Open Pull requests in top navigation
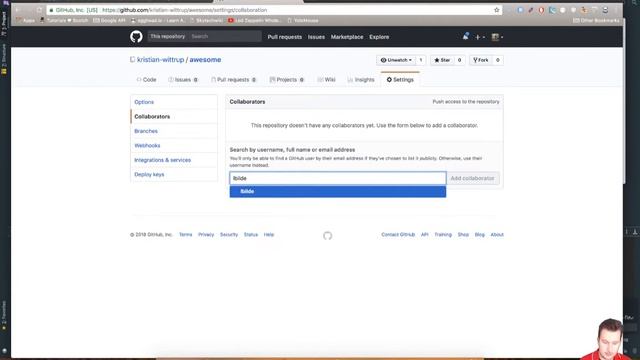Screen dimensions: 640x360 tap(284, 37)
